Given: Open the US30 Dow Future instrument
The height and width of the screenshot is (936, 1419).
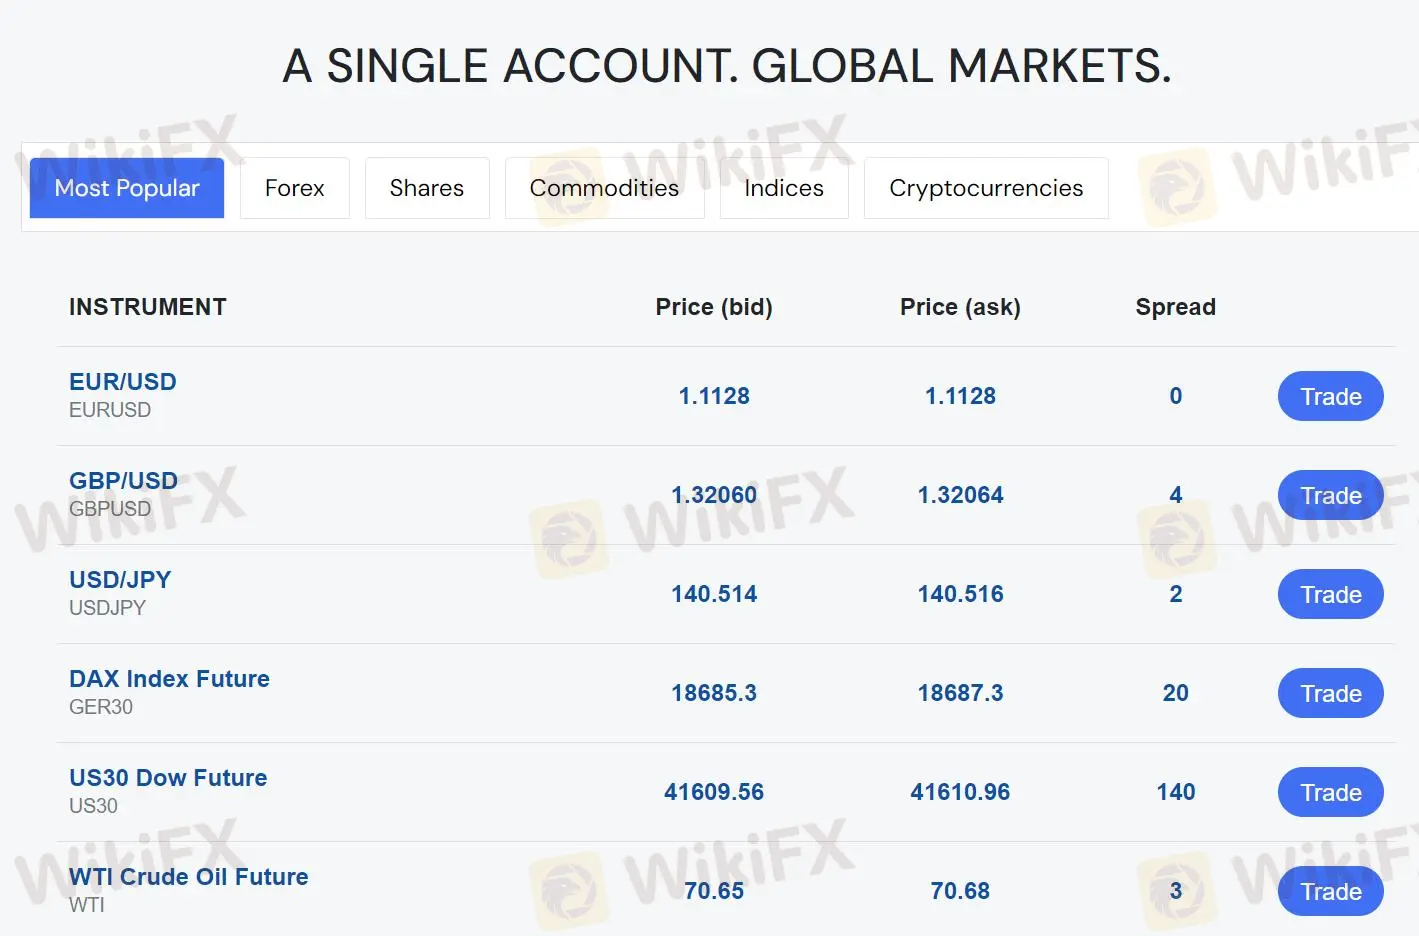Looking at the screenshot, I should [x=168, y=778].
